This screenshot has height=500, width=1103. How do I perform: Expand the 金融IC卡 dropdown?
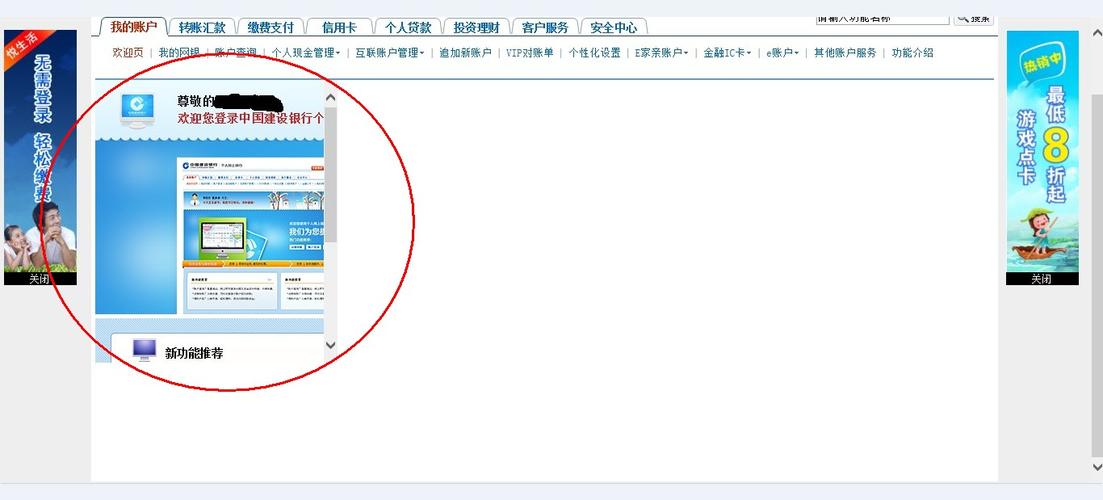tap(727, 53)
